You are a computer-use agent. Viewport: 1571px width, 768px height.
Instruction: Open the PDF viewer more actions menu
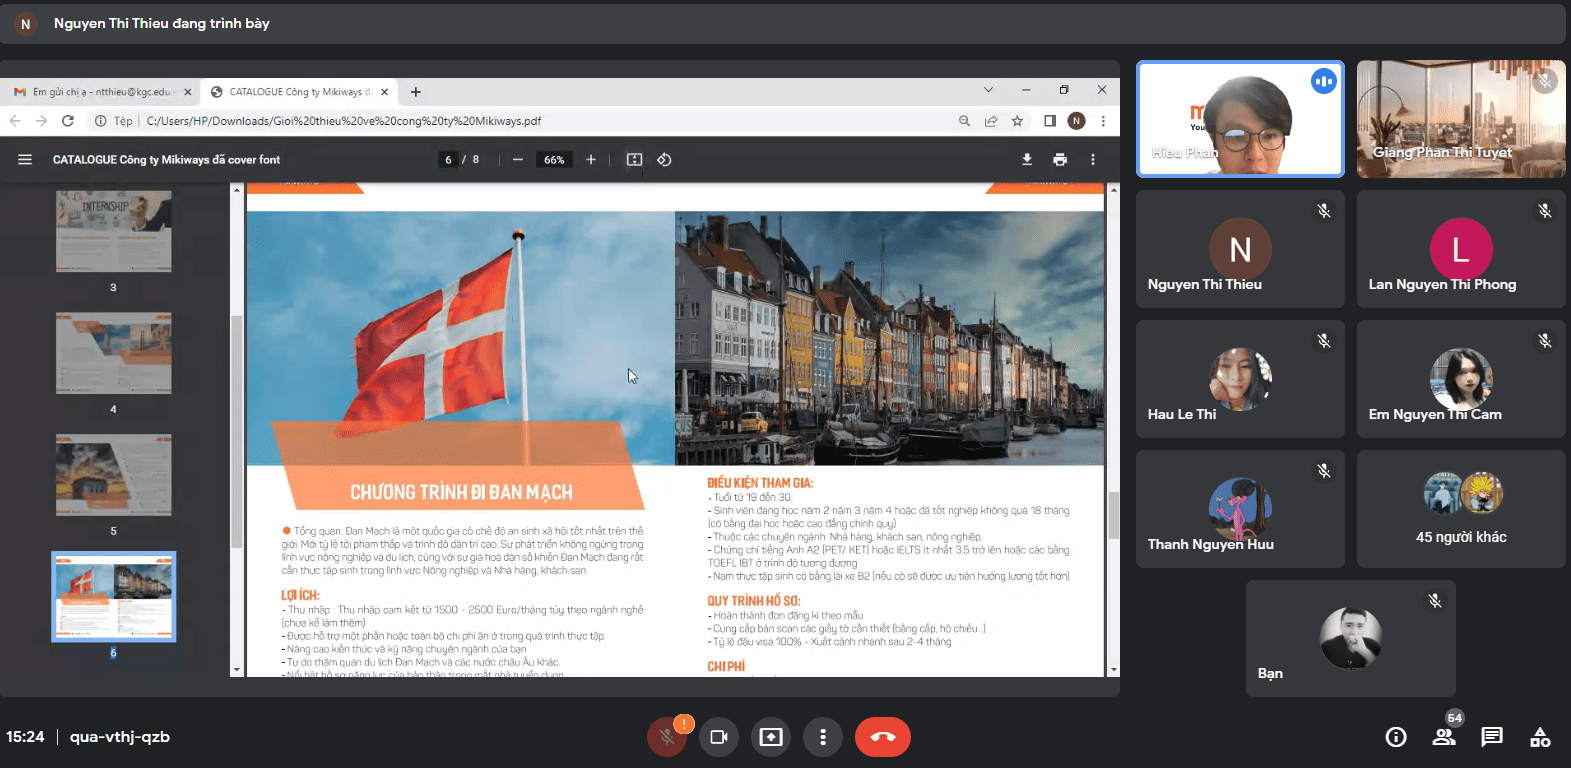pyautogui.click(x=1092, y=160)
